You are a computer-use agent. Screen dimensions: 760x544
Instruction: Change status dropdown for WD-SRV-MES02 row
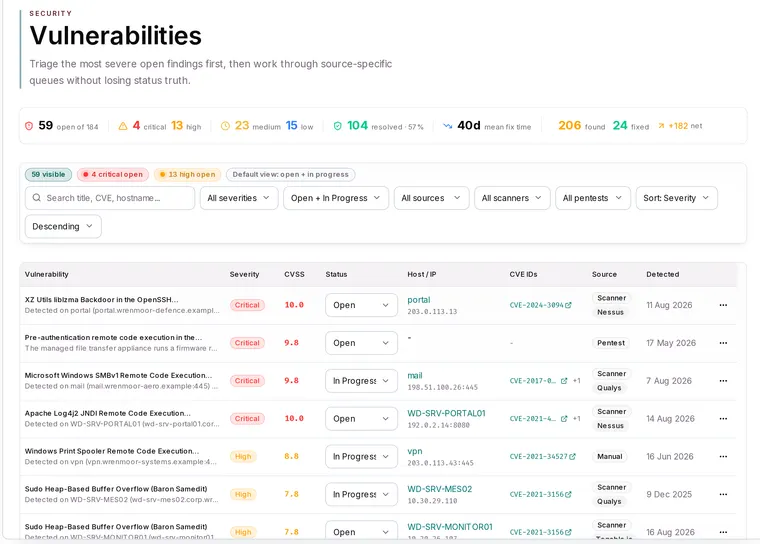362,494
